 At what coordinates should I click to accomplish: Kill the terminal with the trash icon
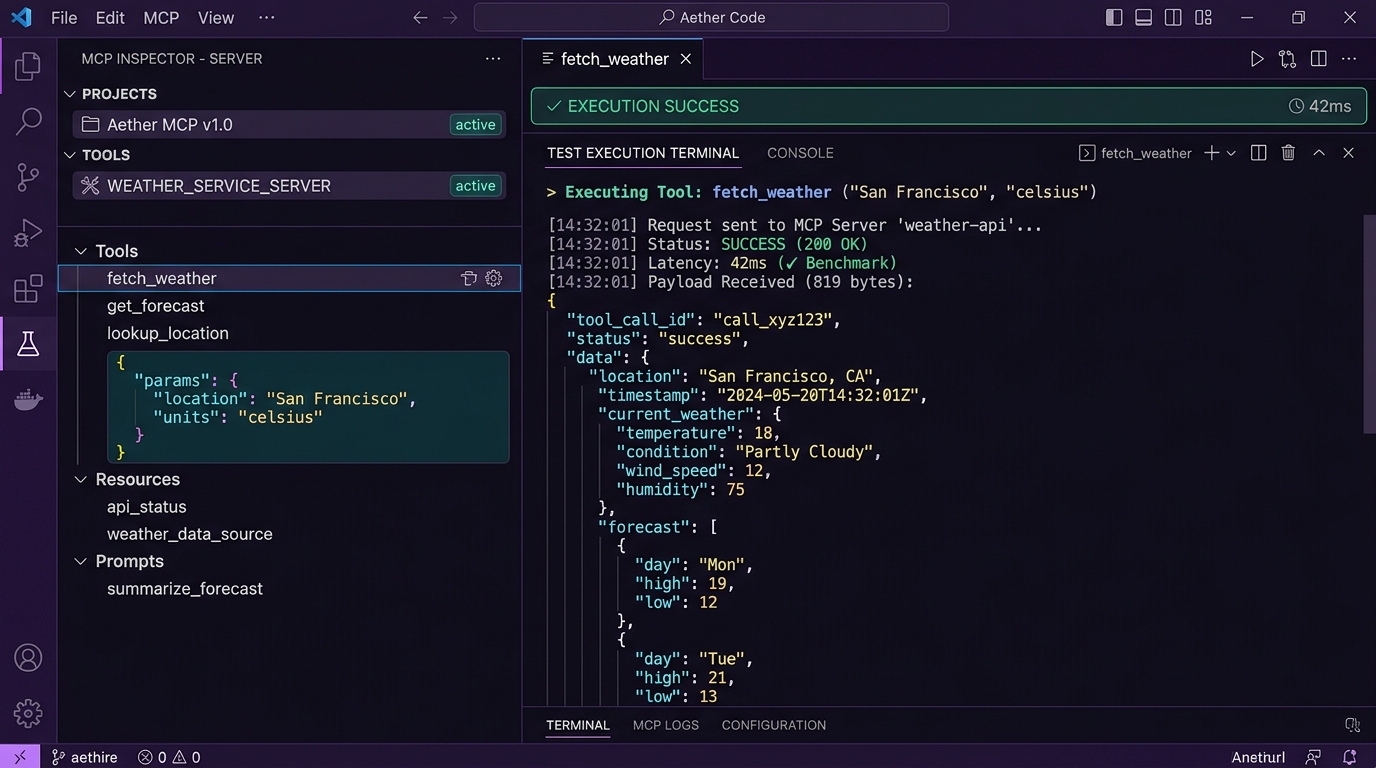[1288, 153]
